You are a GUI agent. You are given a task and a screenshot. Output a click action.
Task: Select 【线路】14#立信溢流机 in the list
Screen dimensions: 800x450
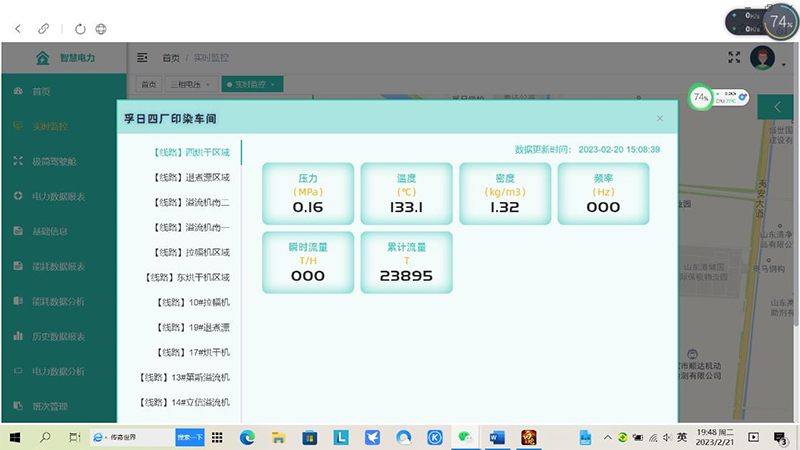[184, 402]
